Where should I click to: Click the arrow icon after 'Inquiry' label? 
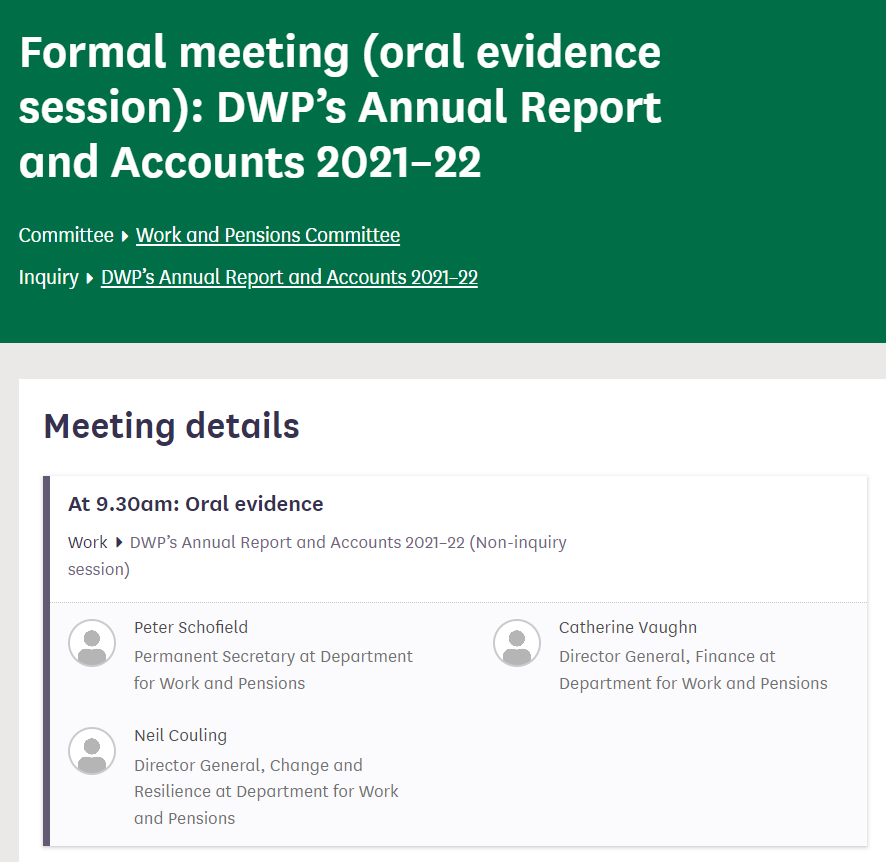point(89,278)
